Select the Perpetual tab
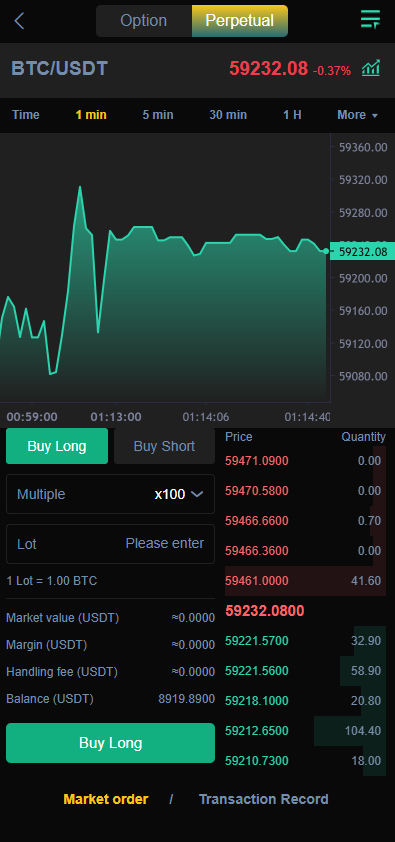Image resolution: width=395 pixels, height=842 pixels. (240, 21)
